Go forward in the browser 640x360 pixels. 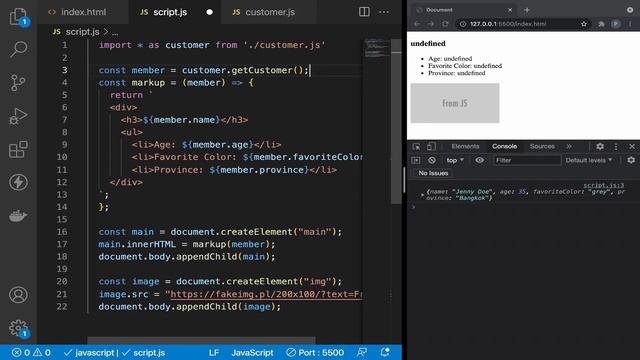click(431, 24)
